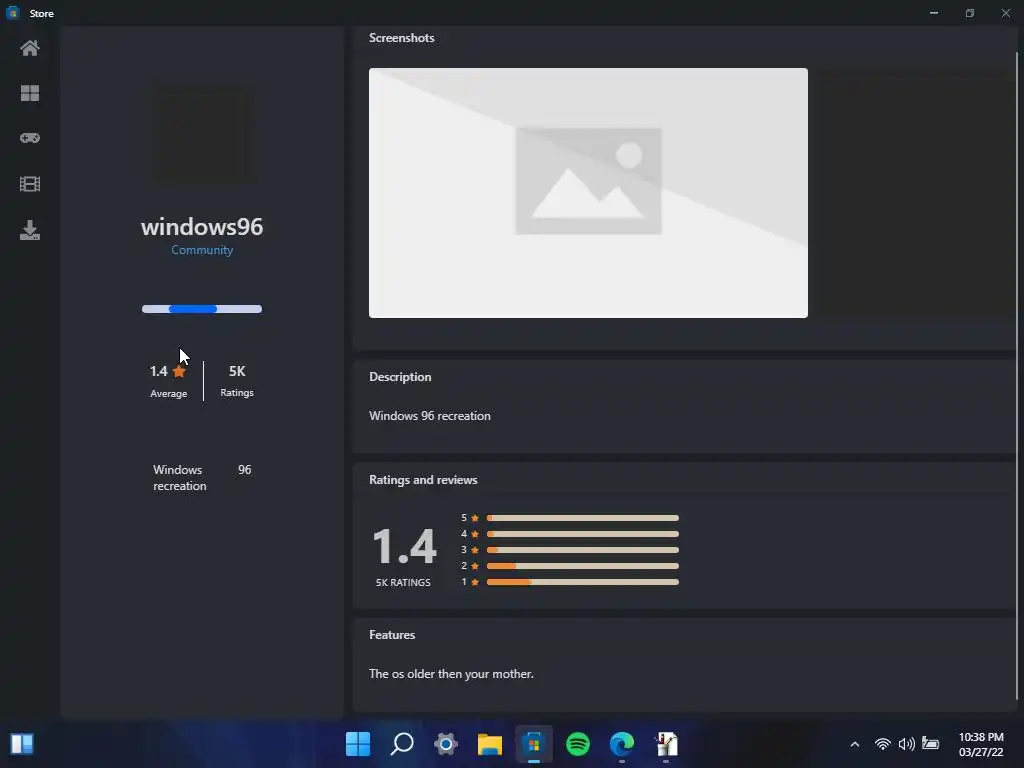1024x768 pixels.
Task: Click the Screenshots section heading
Action: (x=402, y=38)
